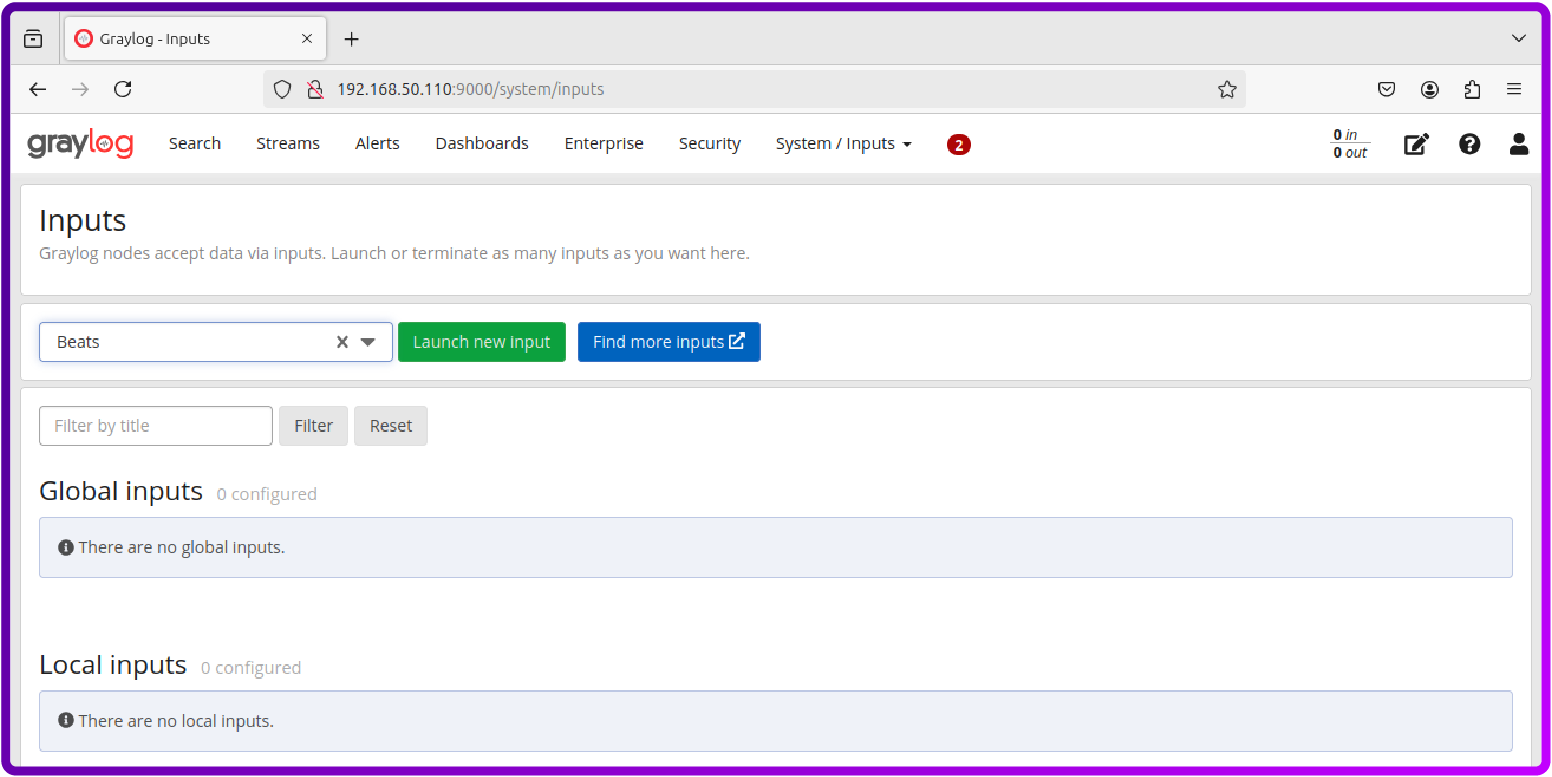
Task: Bookmark the page with the star icon
Action: (x=1227, y=89)
